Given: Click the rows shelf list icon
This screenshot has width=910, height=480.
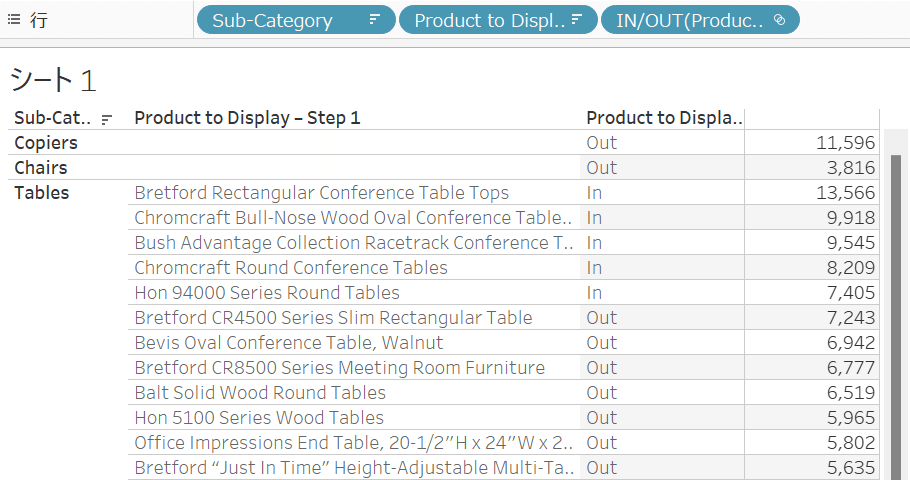Looking at the screenshot, I should click(14, 20).
